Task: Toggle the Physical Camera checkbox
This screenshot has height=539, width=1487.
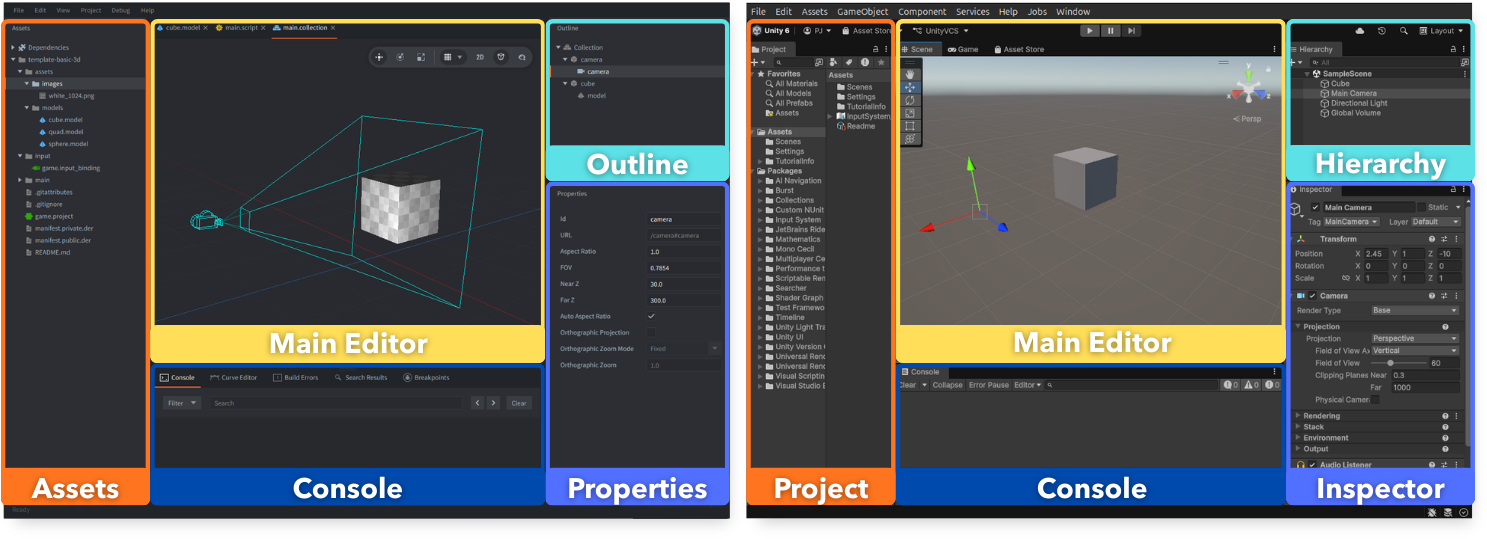Action: [1374, 400]
